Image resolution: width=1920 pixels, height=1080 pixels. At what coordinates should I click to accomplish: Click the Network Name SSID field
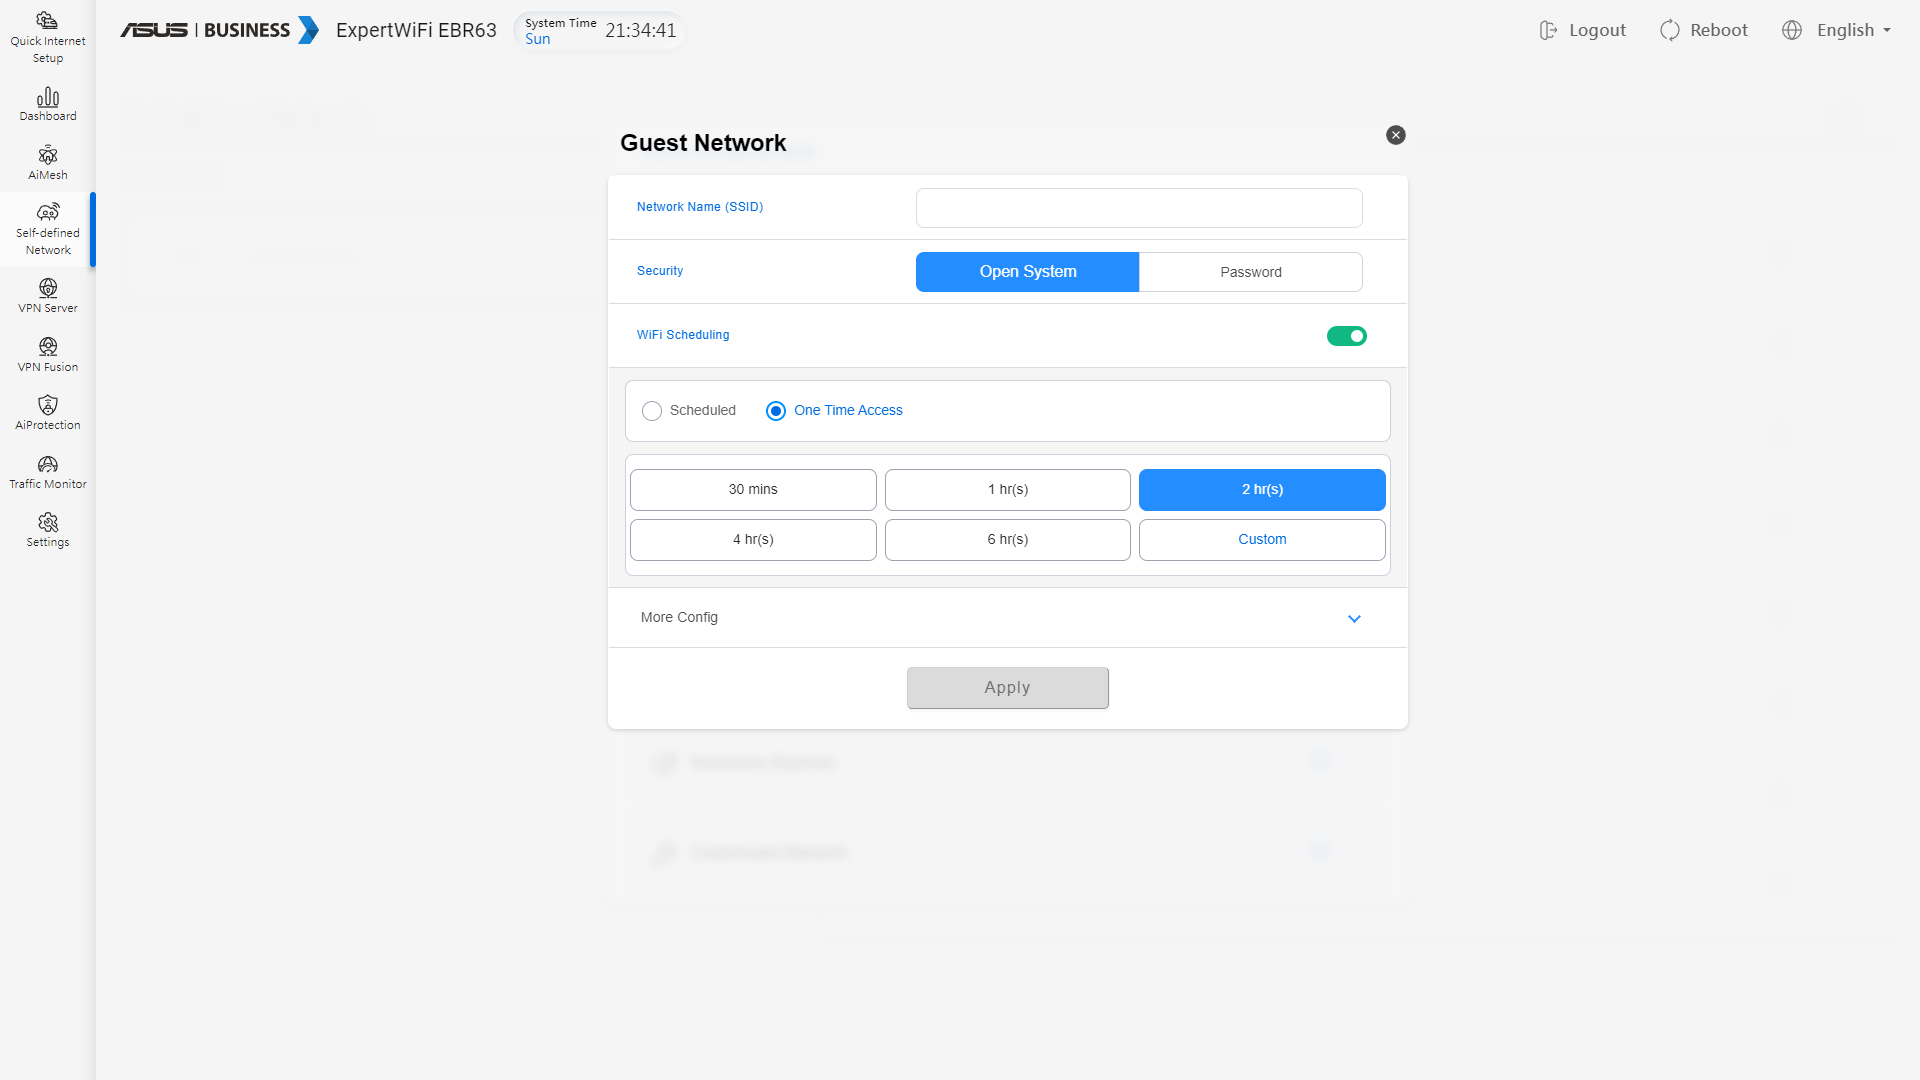pyautogui.click(x=1138, y=208)
